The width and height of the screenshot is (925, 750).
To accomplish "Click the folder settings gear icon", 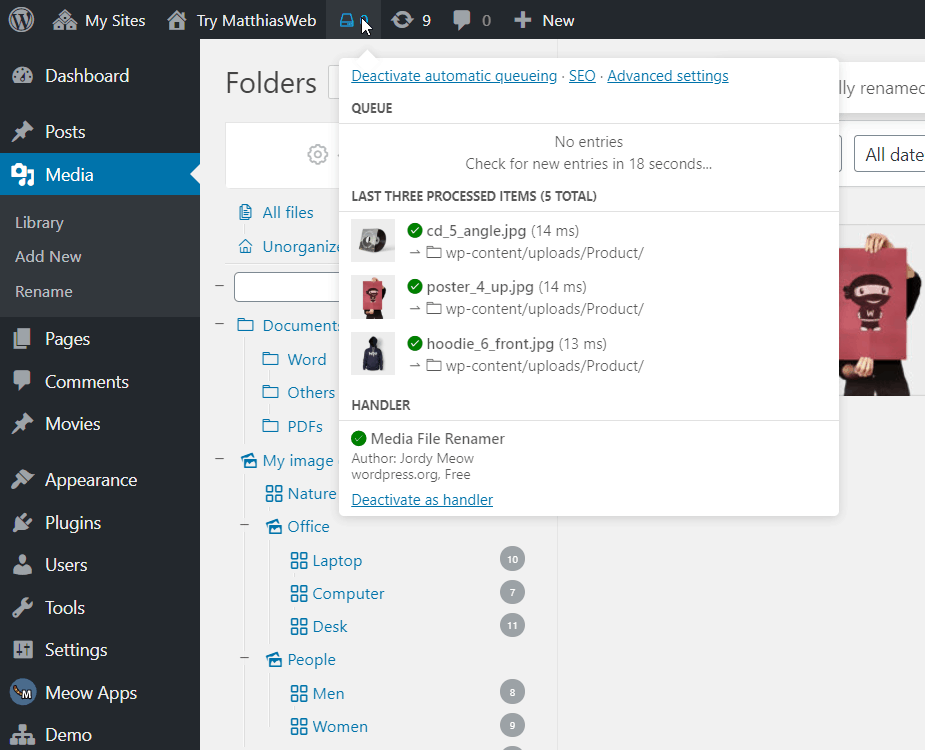I will (x=318, y=154).
